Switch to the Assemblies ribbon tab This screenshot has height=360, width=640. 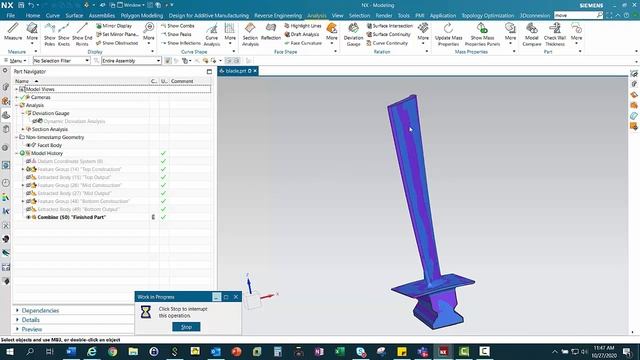(102, 16)
